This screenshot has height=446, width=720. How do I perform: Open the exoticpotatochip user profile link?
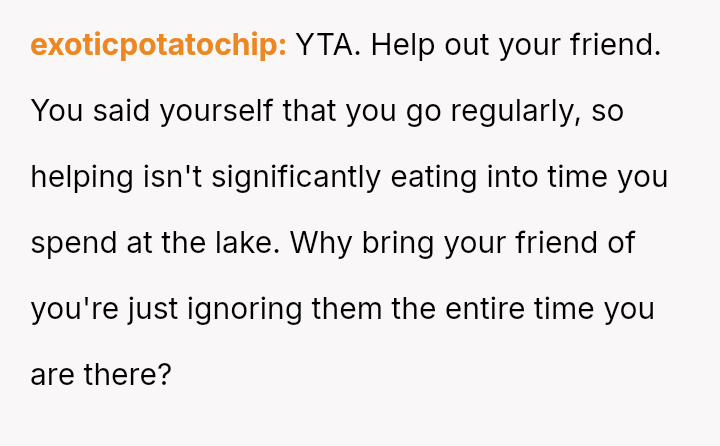[159, 45]
